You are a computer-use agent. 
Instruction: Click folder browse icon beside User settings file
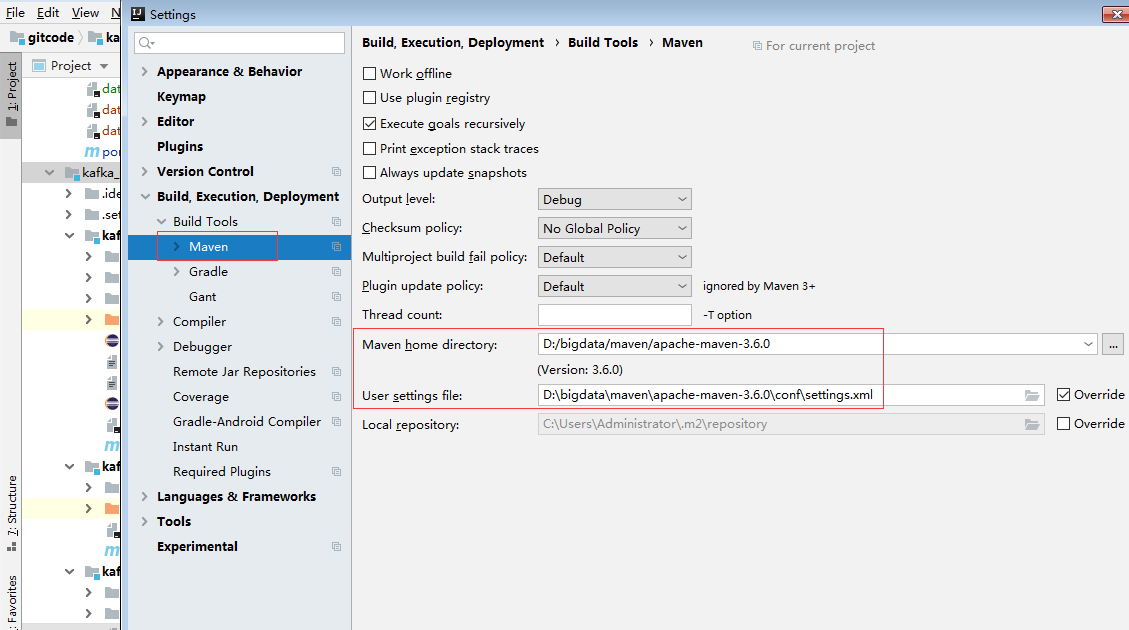1033,394
